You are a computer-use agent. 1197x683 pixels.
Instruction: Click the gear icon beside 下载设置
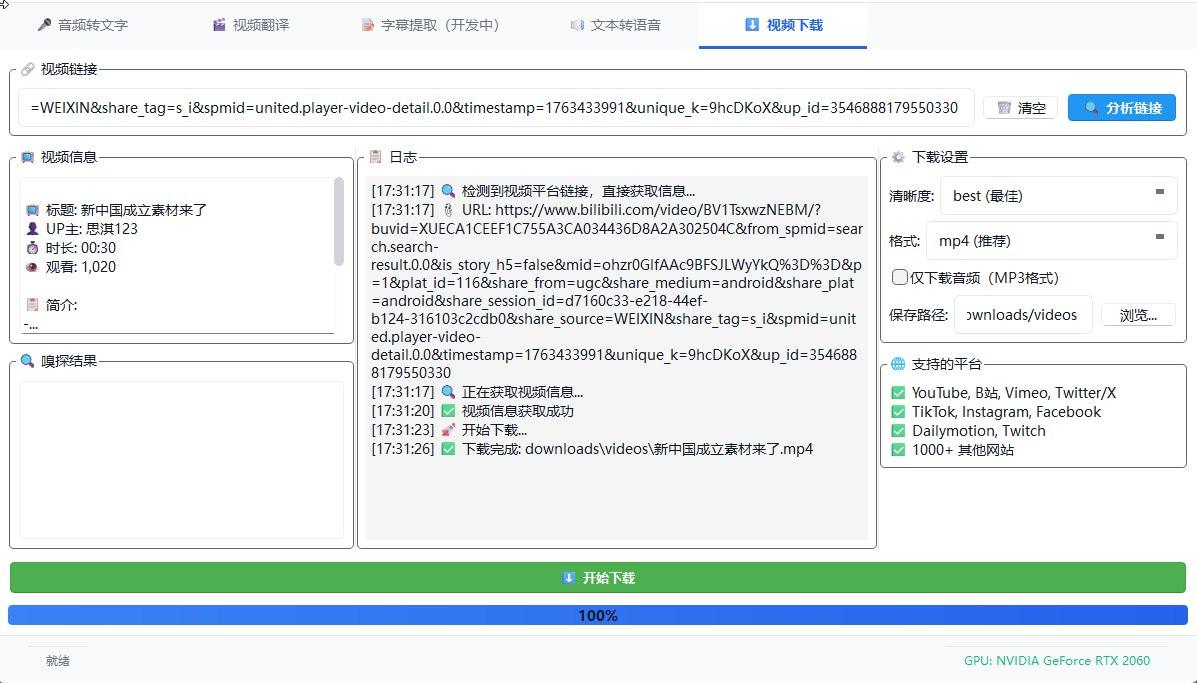(899, 157)
